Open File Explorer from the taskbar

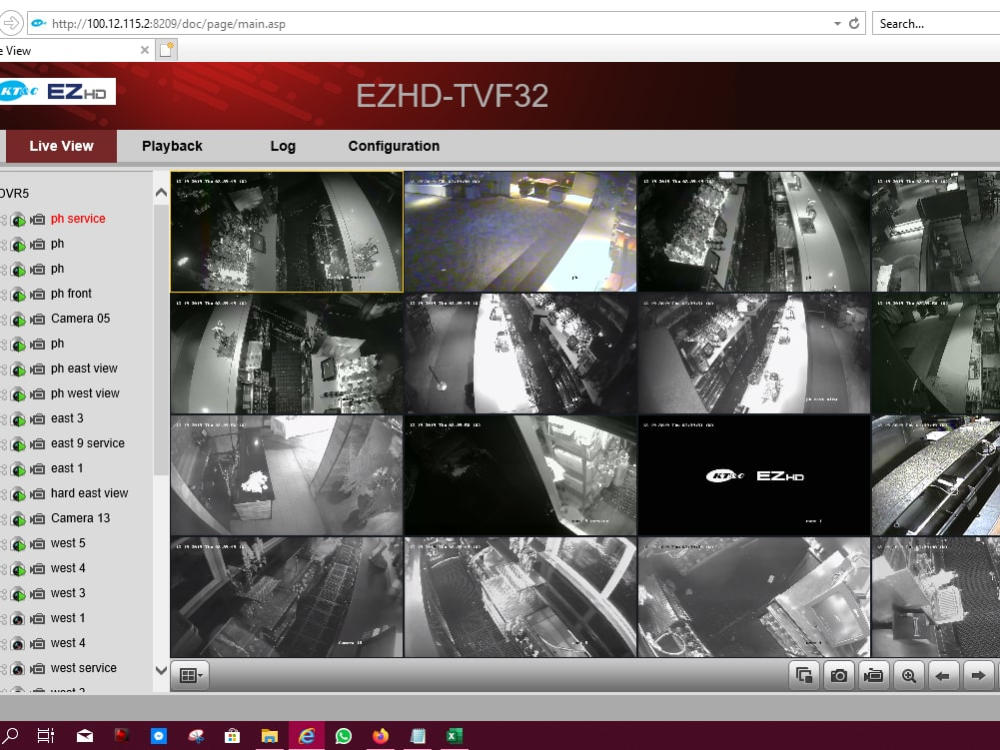click(x=270, y=736)
